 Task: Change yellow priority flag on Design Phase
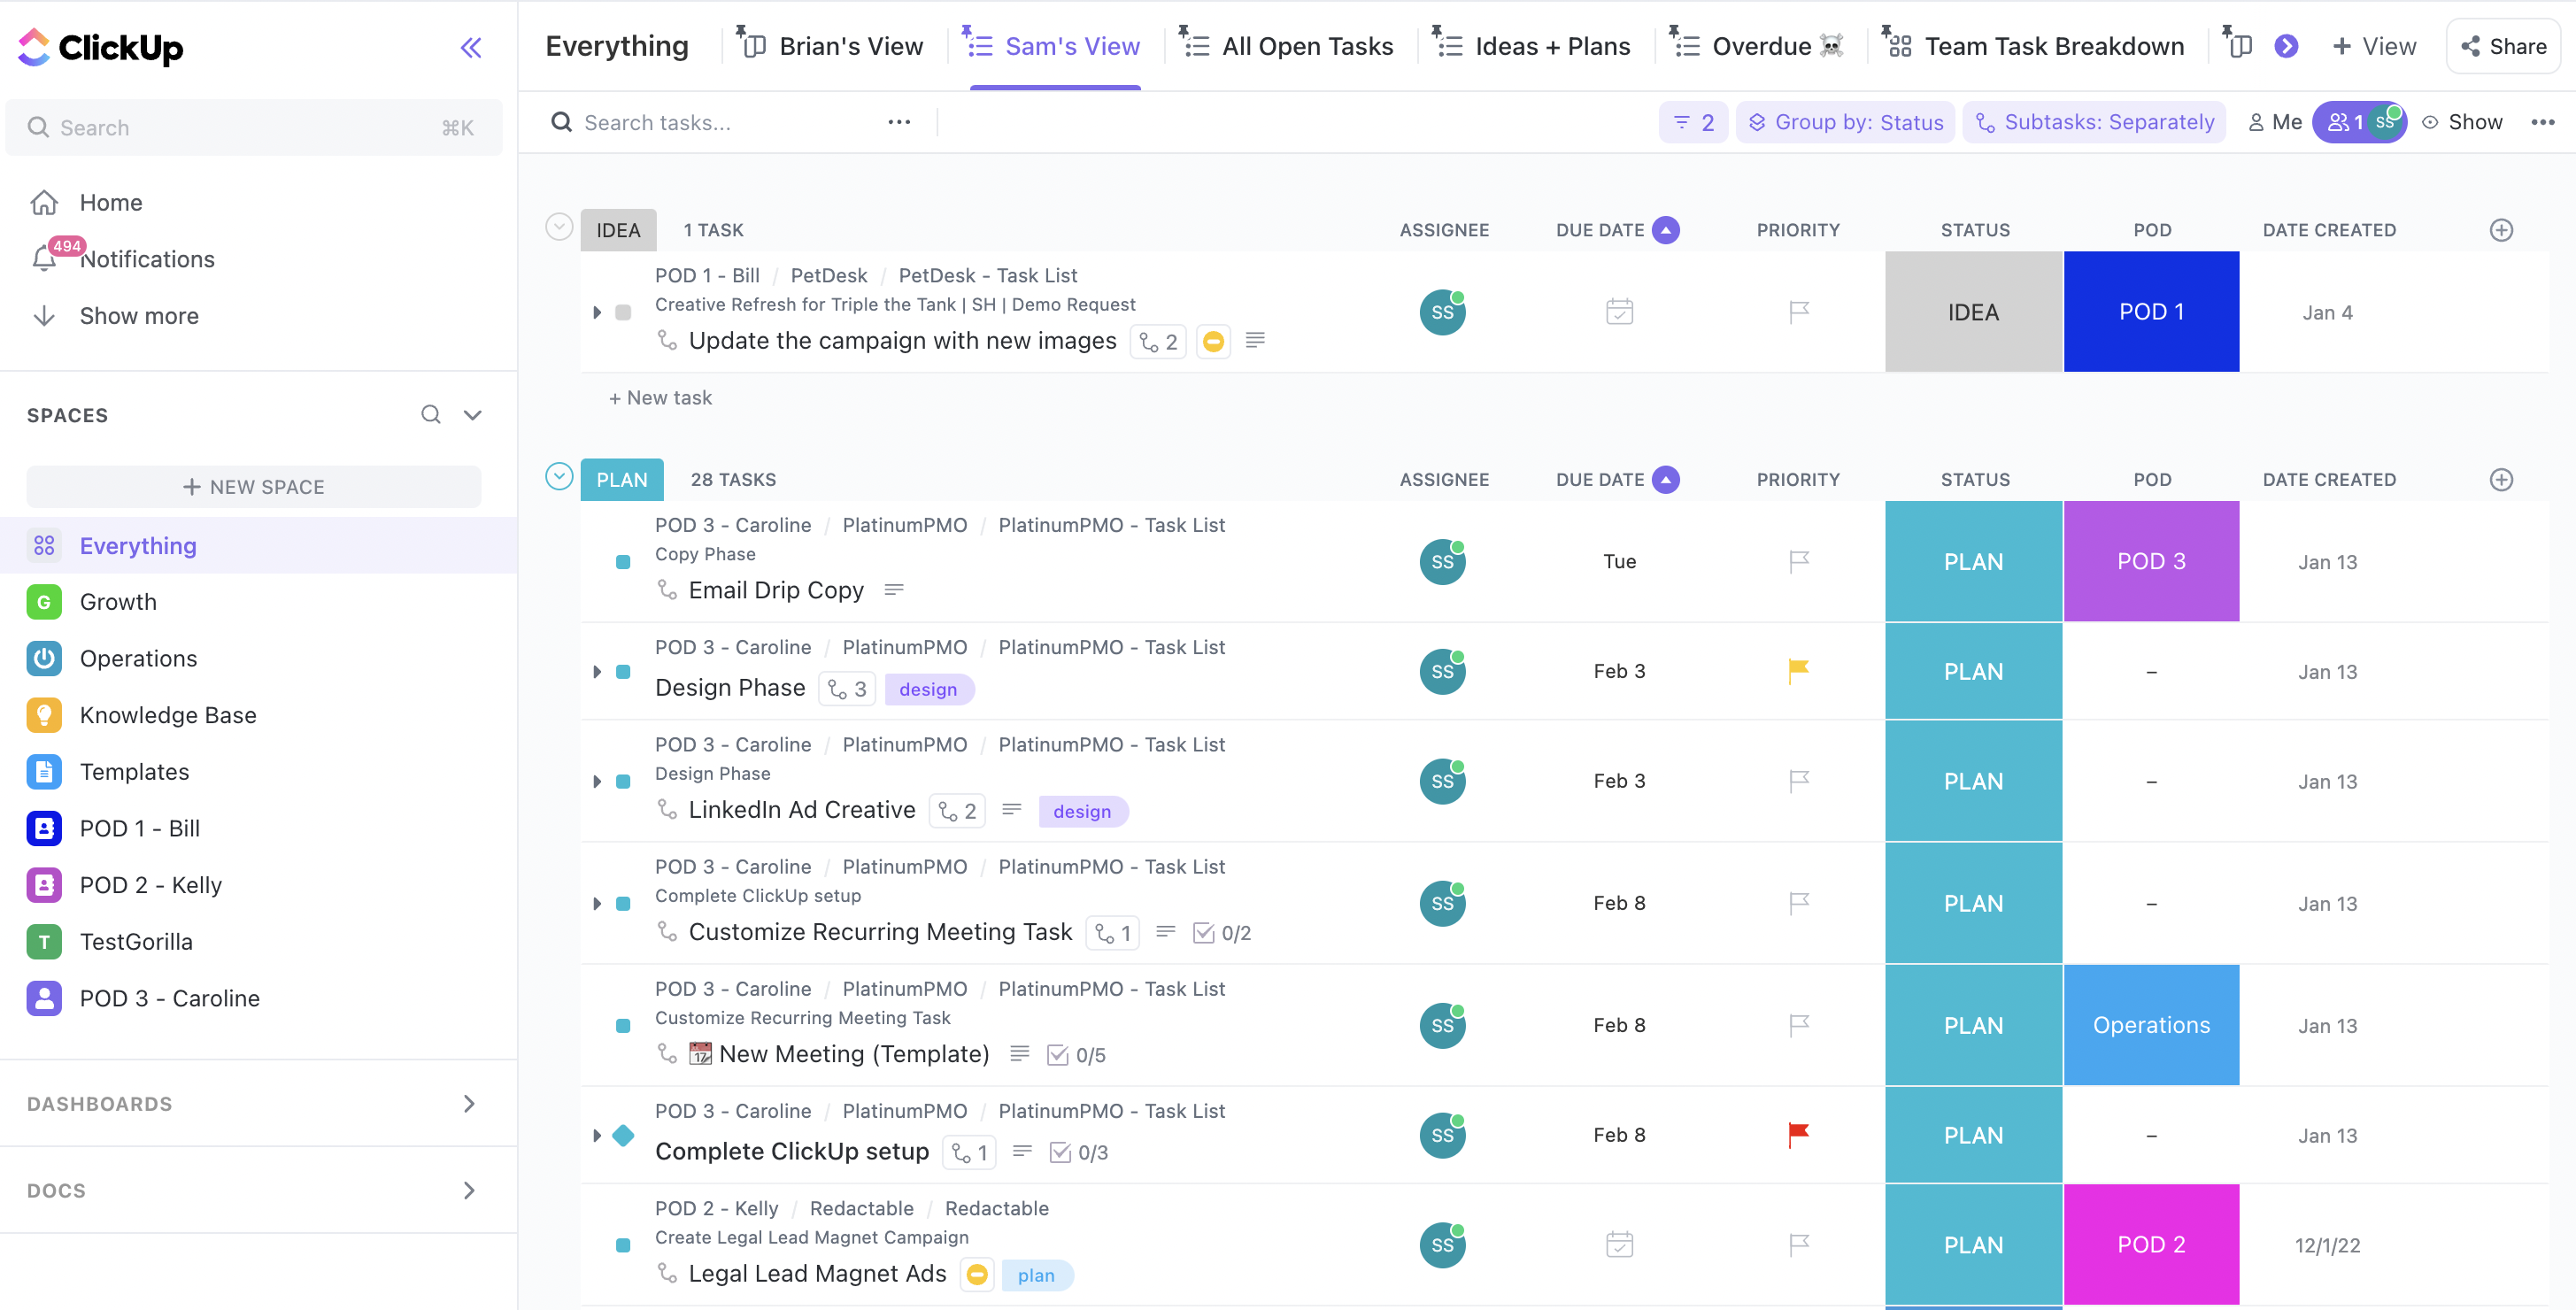pyautogui.click(x=1799, y=671)
